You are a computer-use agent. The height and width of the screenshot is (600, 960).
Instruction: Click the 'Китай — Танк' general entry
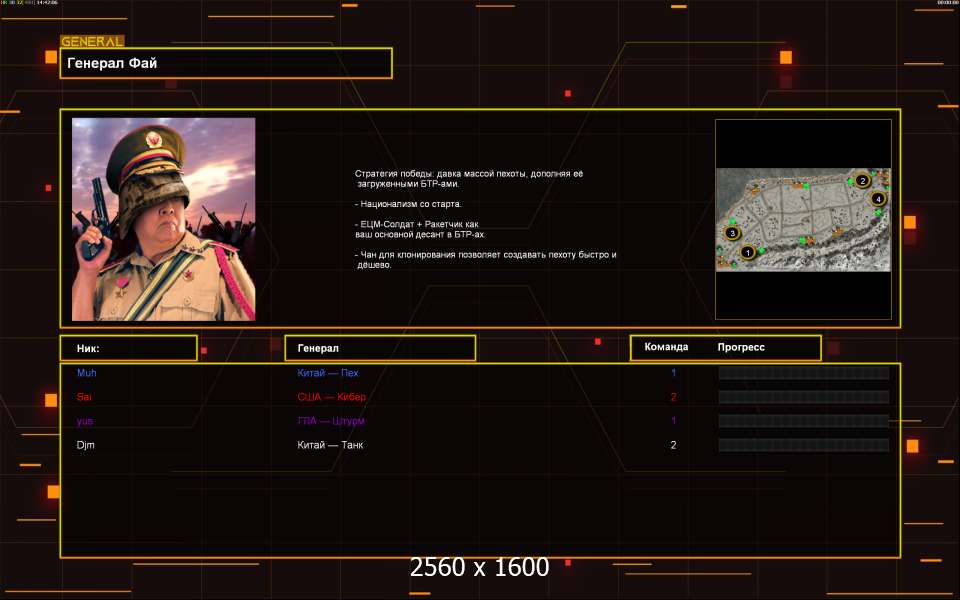330,445
